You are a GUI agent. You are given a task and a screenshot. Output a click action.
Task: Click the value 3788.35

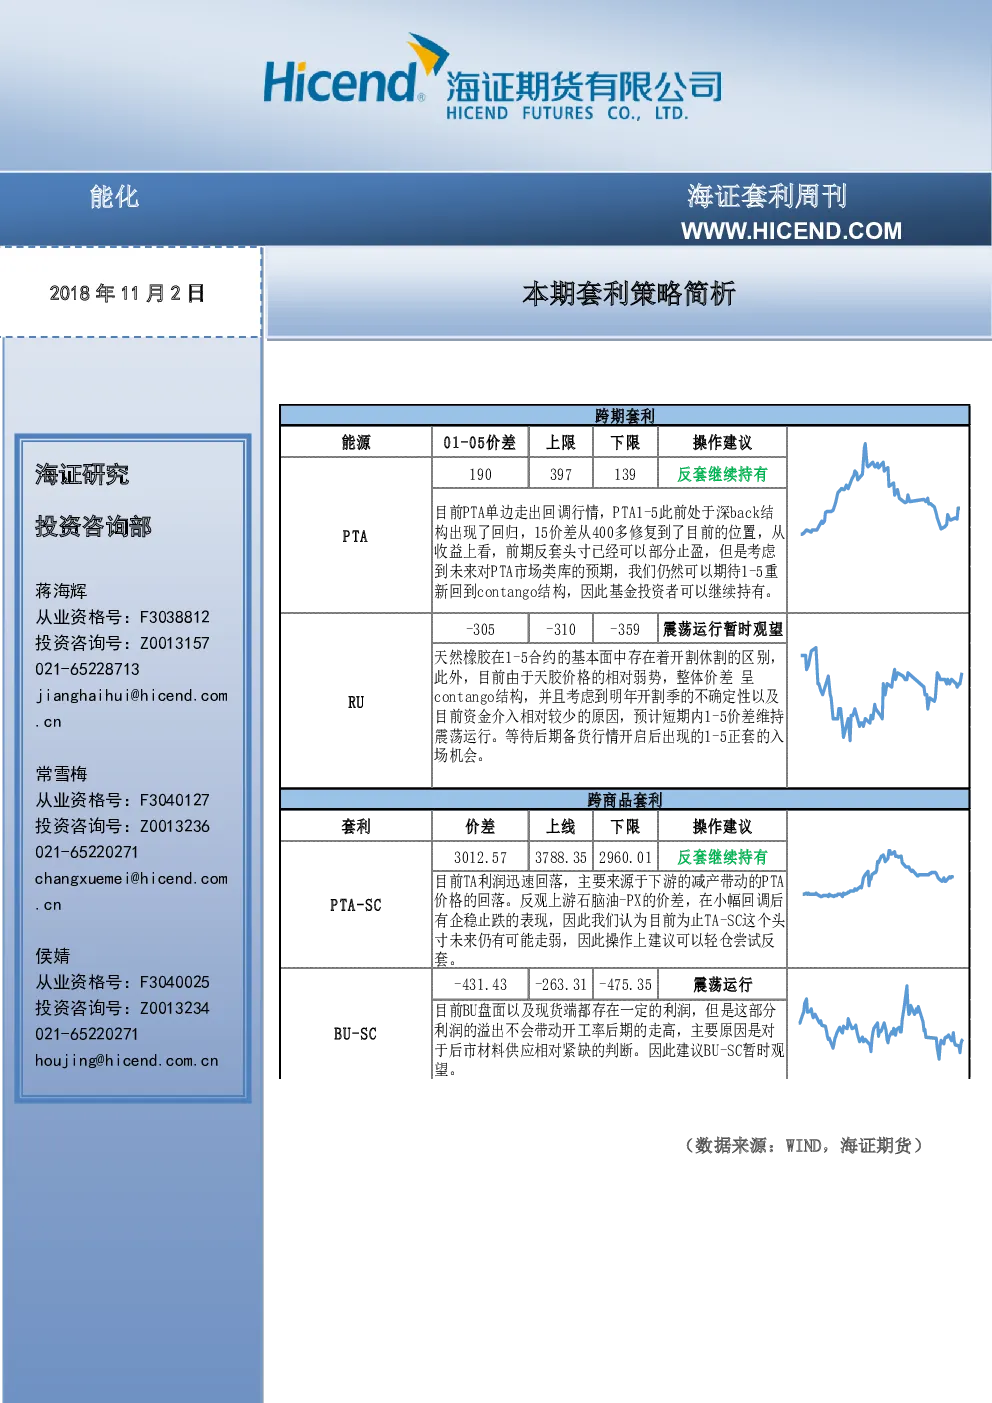[561, 857]
